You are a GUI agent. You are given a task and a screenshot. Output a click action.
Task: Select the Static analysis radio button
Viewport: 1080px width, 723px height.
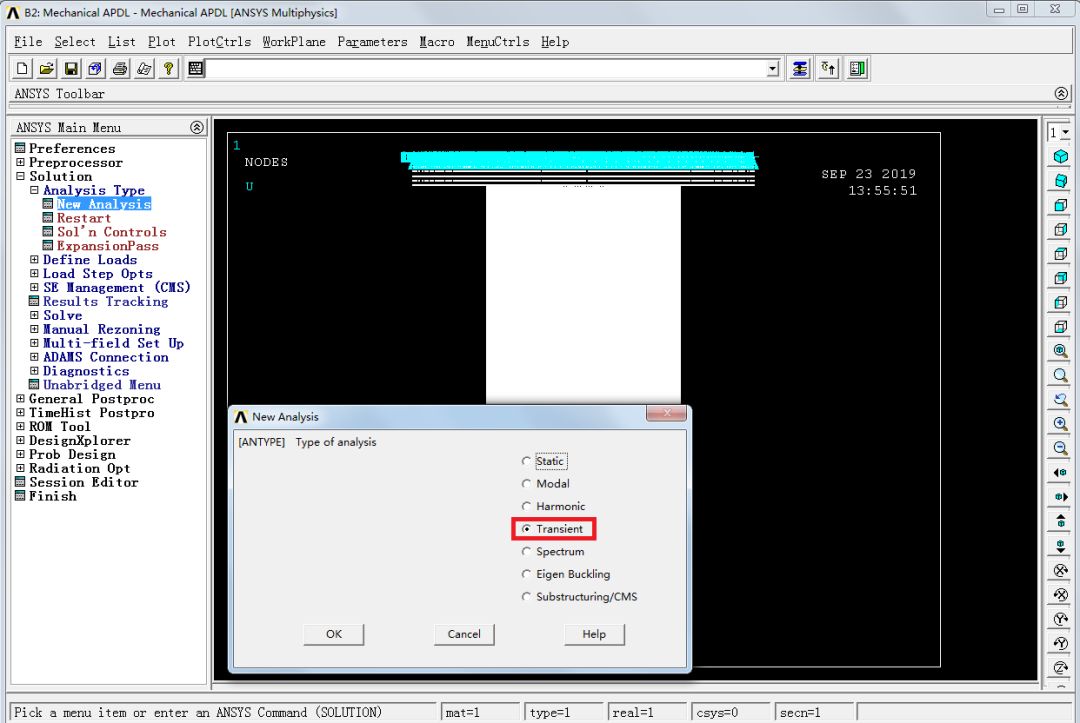tap(527, 461)
